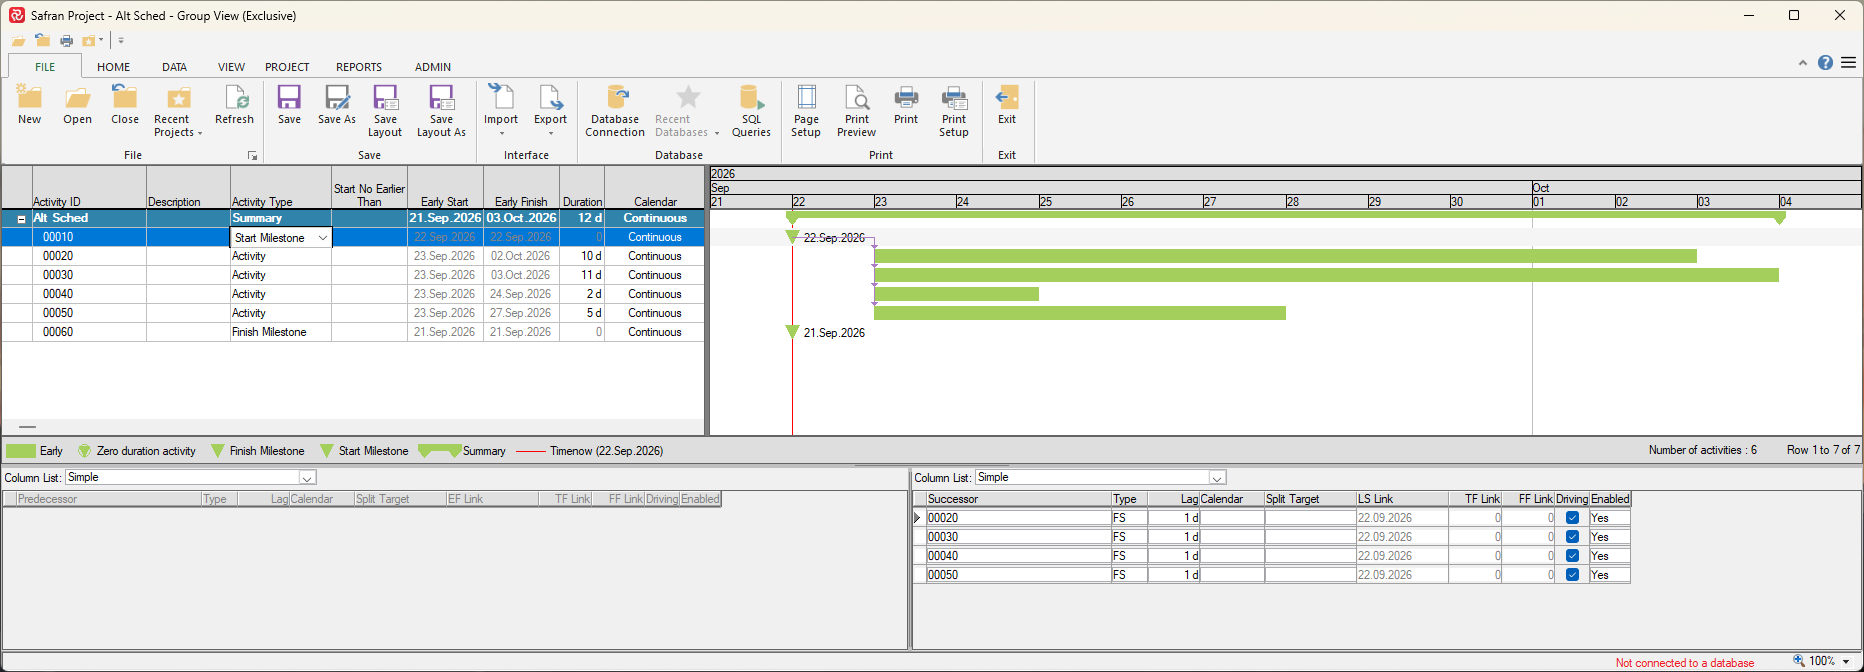Open the Activity Type dropdown for 00010
Viewport: 1864px width, 672px height.
pos(322,238)
